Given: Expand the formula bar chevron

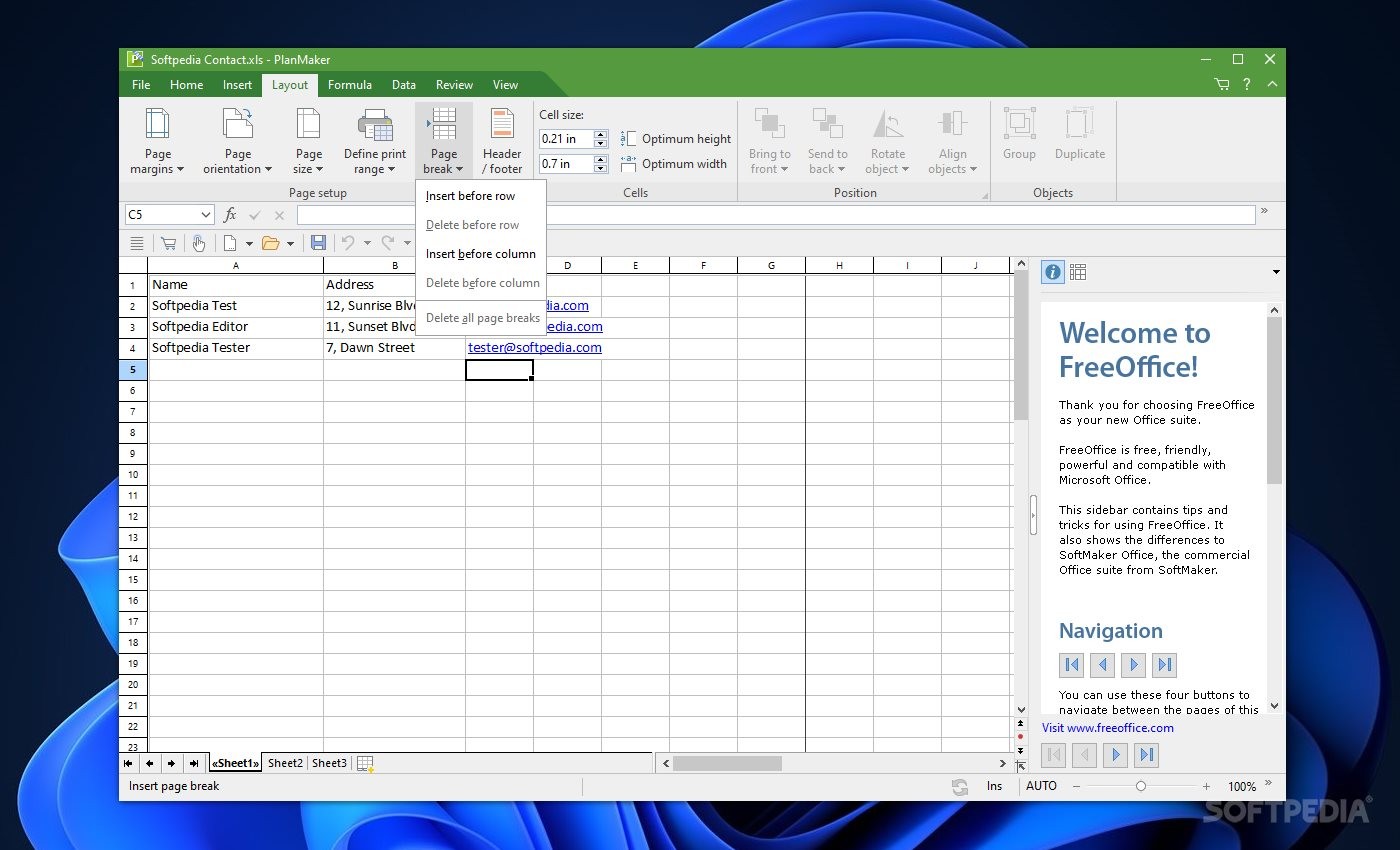Looking at the screenshot, I should 1265,211.
